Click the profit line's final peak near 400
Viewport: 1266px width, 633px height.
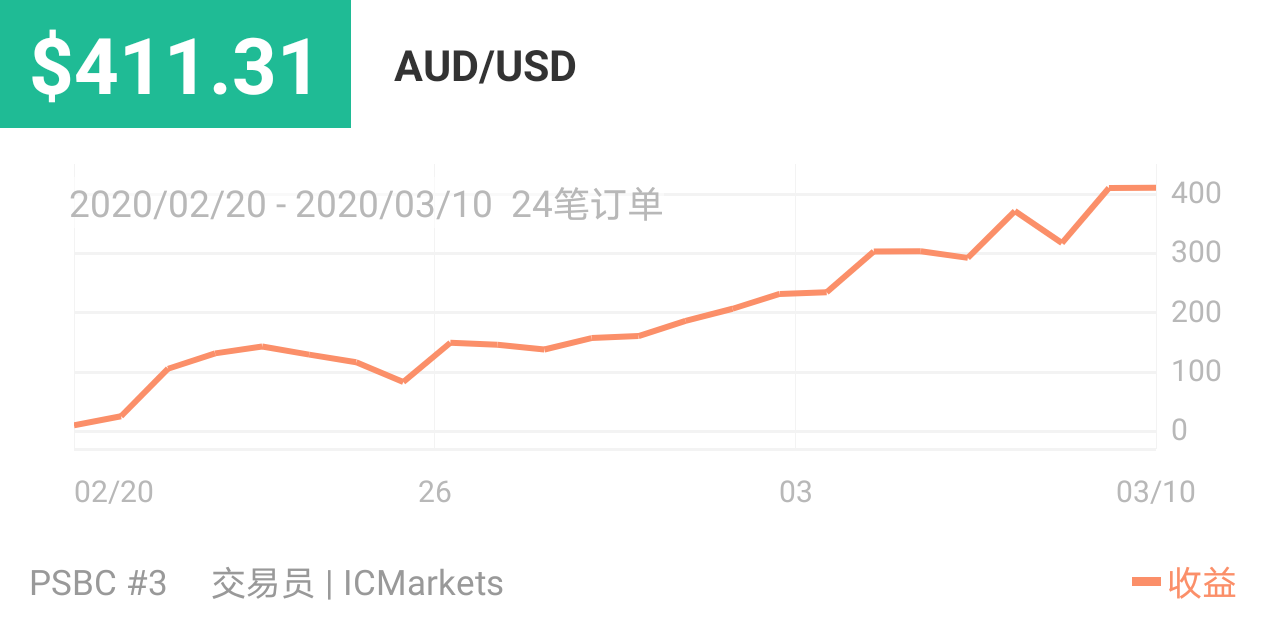1110,188
